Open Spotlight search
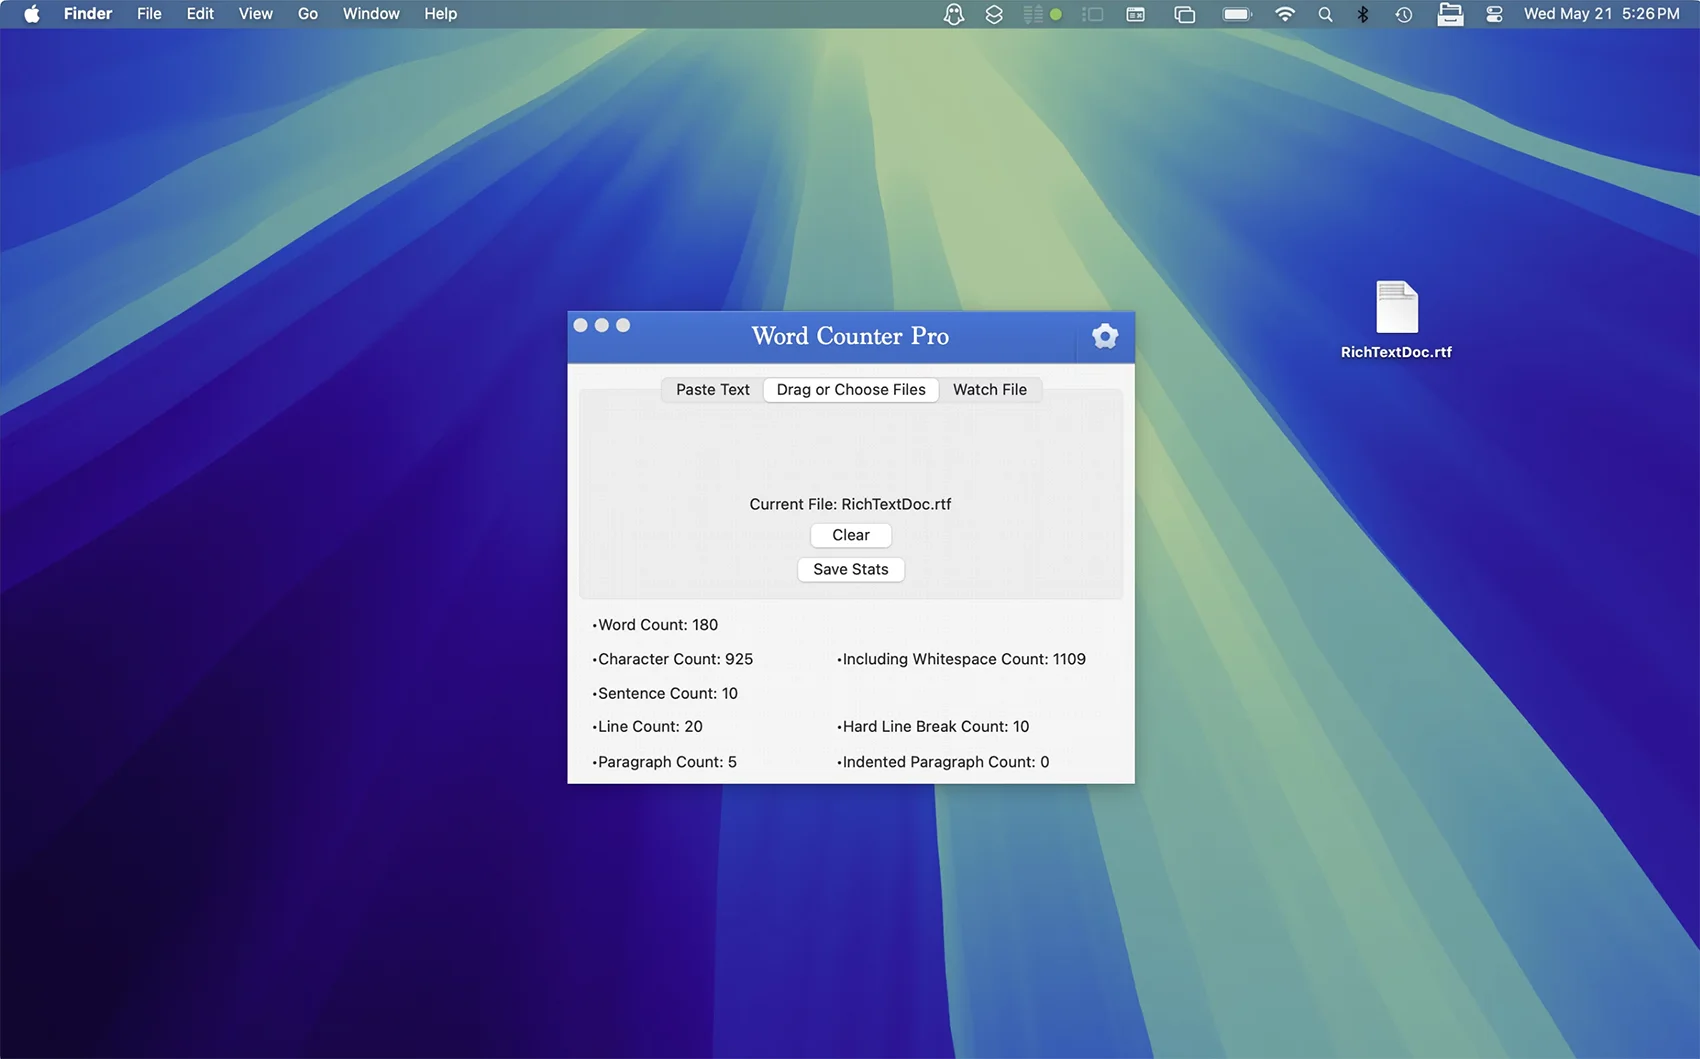 [x=1325, y=14]
